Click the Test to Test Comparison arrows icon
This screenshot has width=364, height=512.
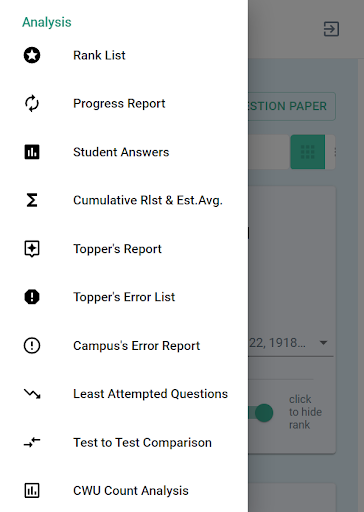point(32,442)
